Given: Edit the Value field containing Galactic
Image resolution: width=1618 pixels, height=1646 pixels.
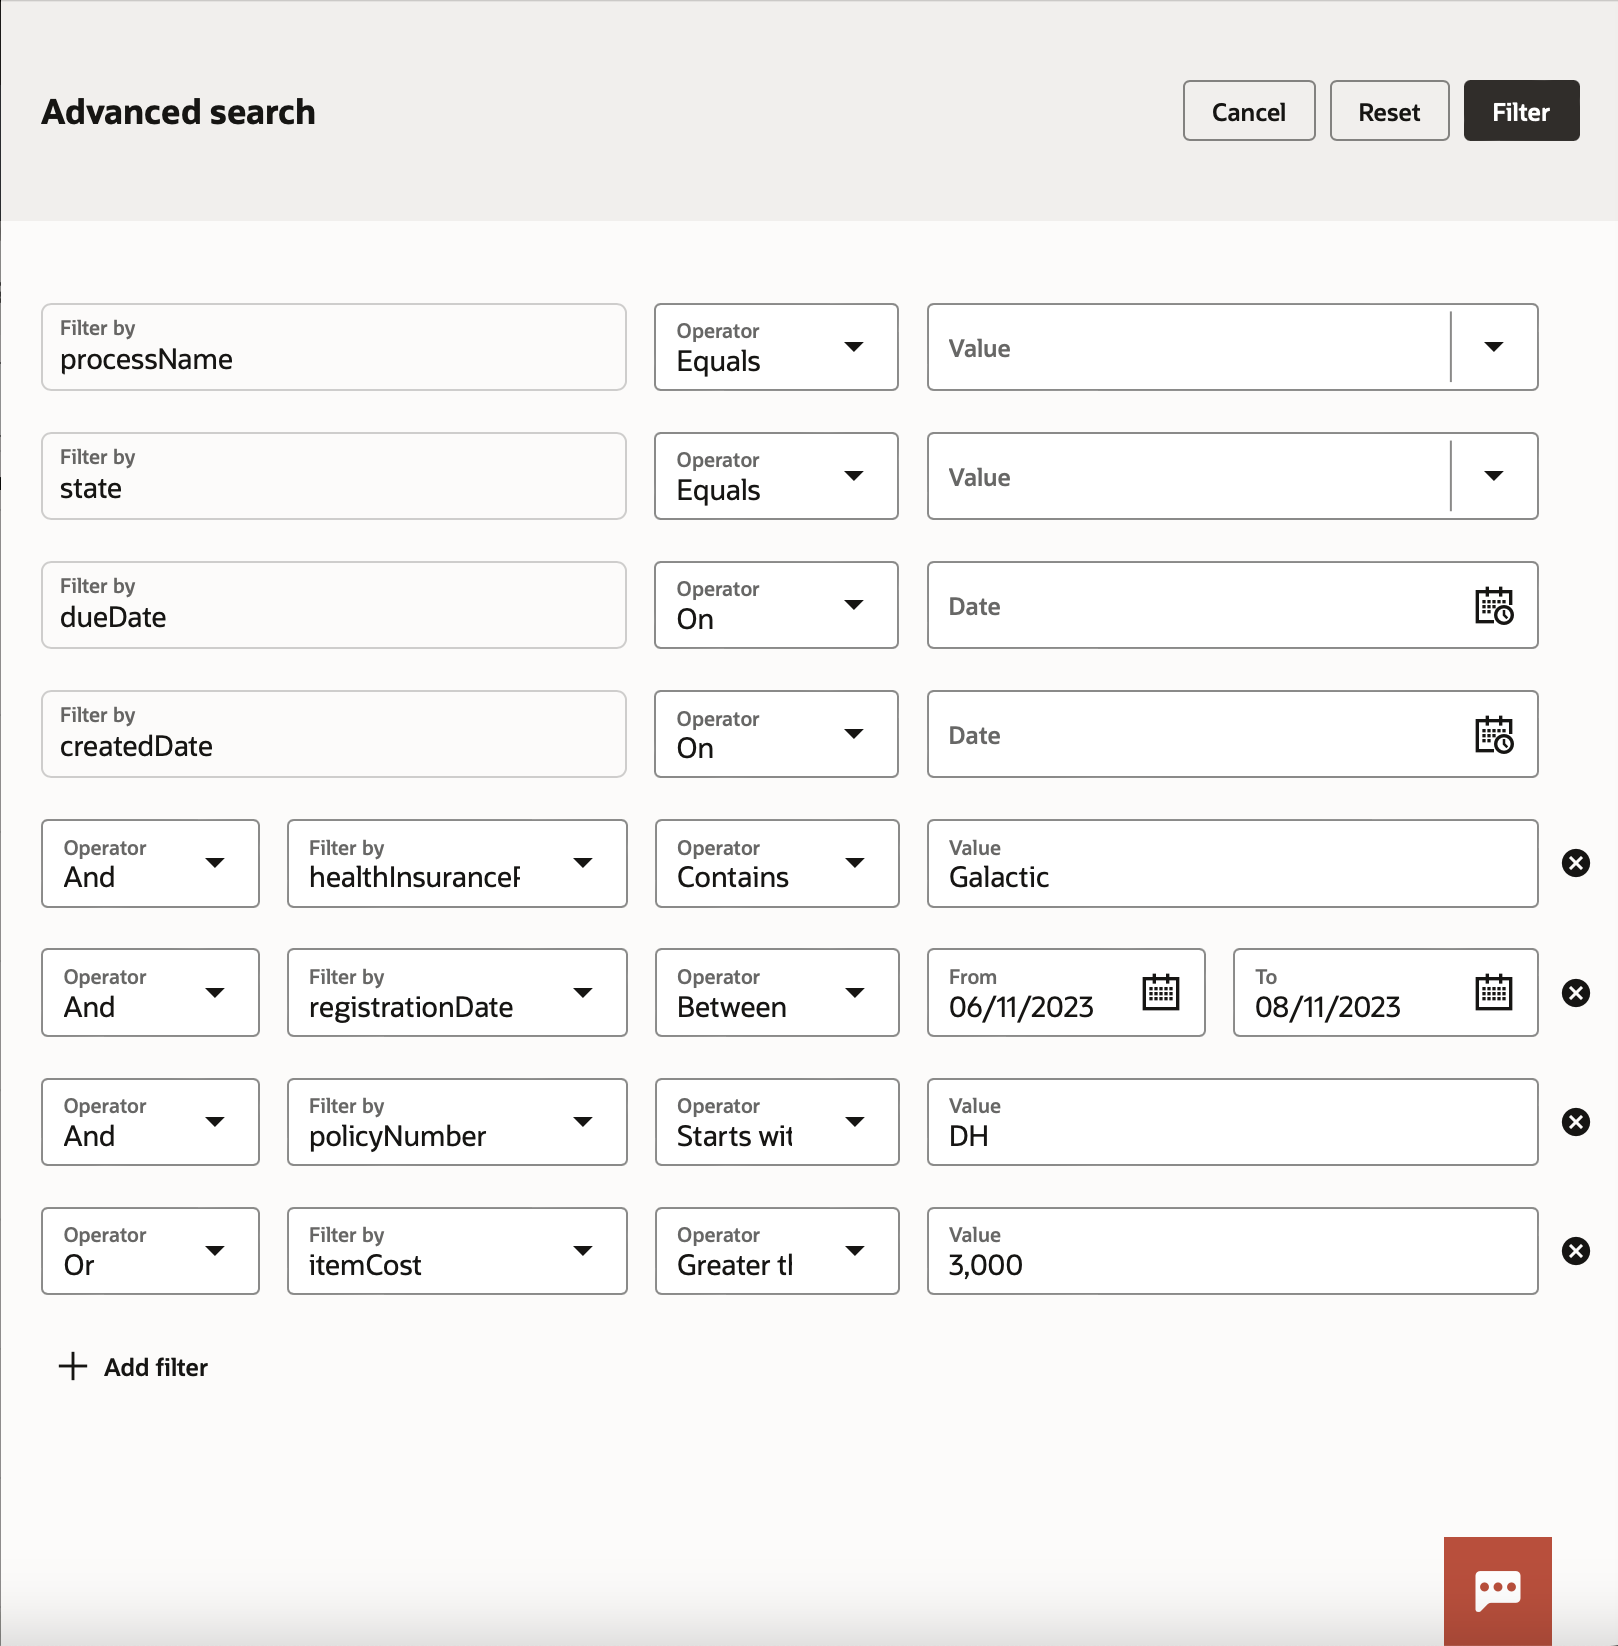Looking at the screenshot, I should [x=1231, y=876].
